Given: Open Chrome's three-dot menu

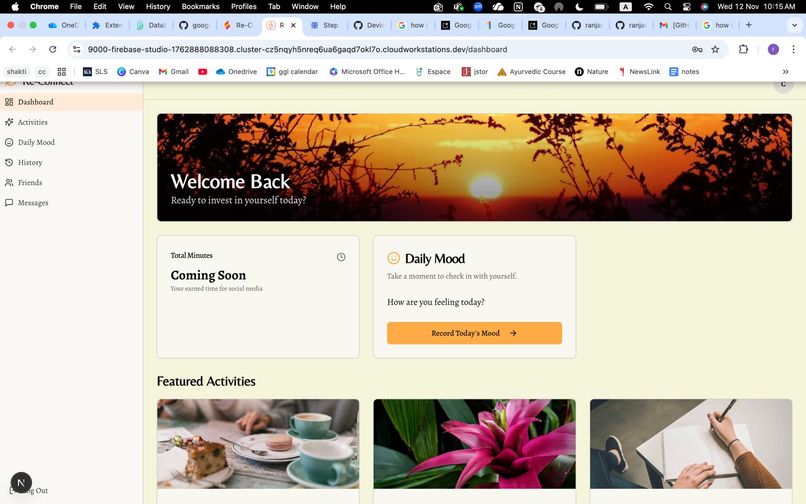Looking at the screenshot, I should coord(793,49).
